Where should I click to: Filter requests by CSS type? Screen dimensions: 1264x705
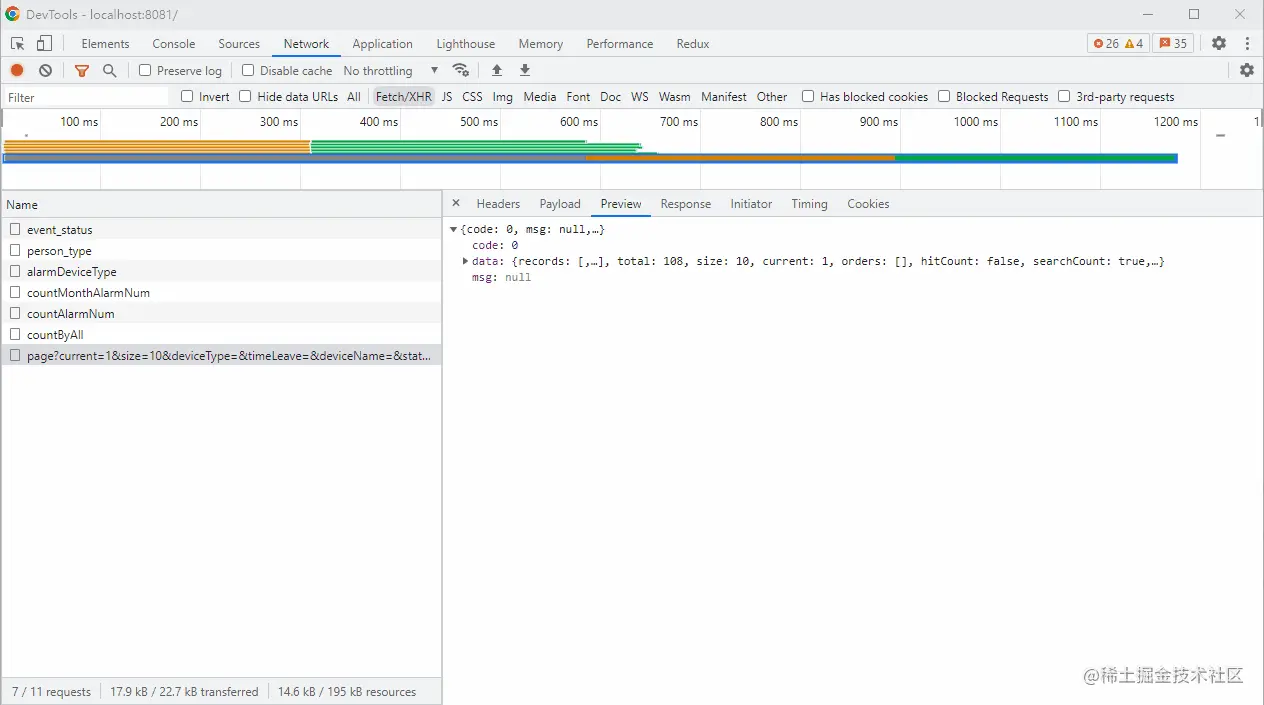click(472, 96)
